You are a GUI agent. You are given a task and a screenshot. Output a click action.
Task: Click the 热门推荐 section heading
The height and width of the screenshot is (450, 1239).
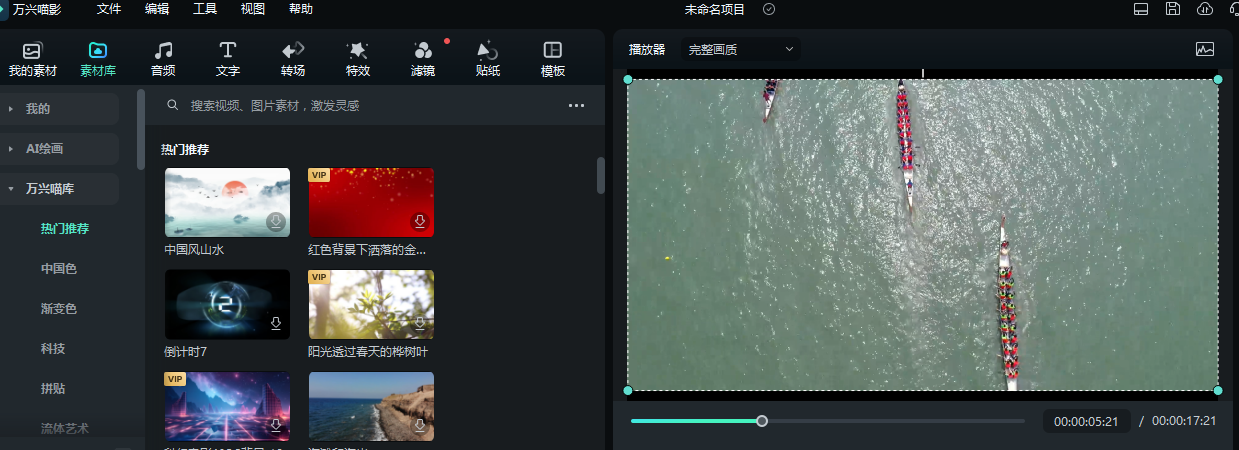coord(185,149)
